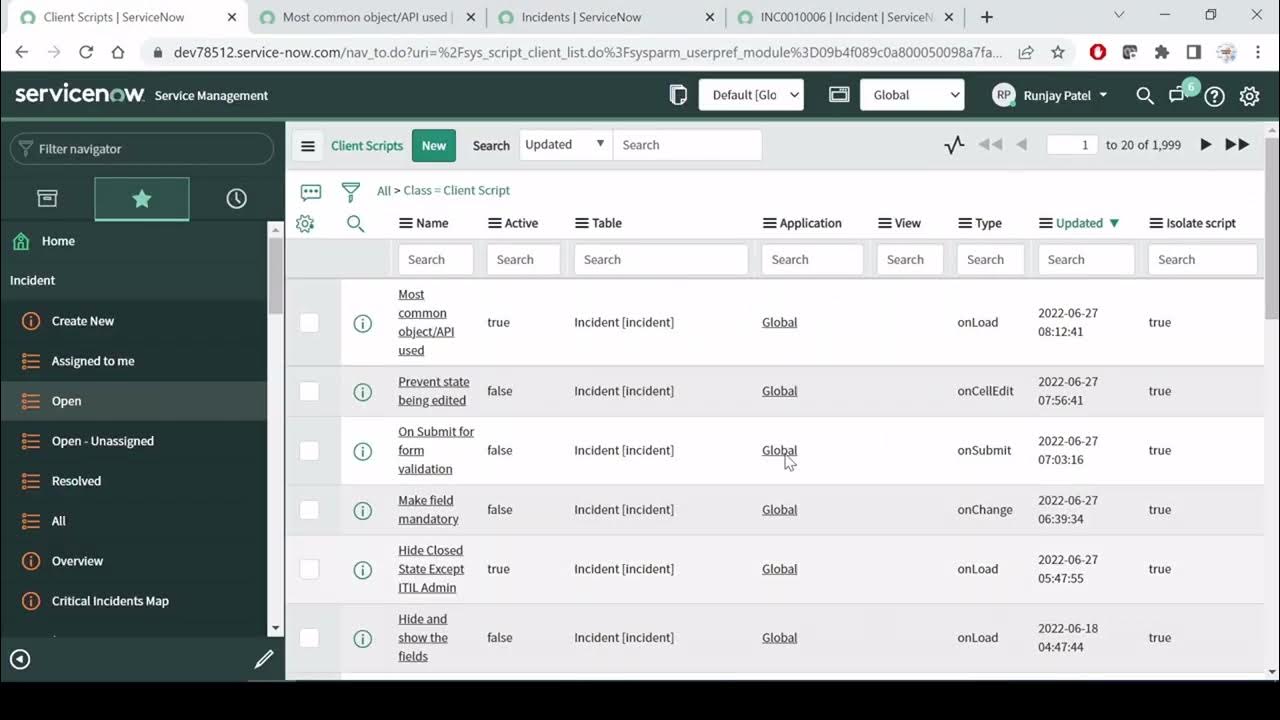The width and height of the screenshot is (1280, 720).
Task: Open Open - Unassigned module
Action: coord(103,441)
